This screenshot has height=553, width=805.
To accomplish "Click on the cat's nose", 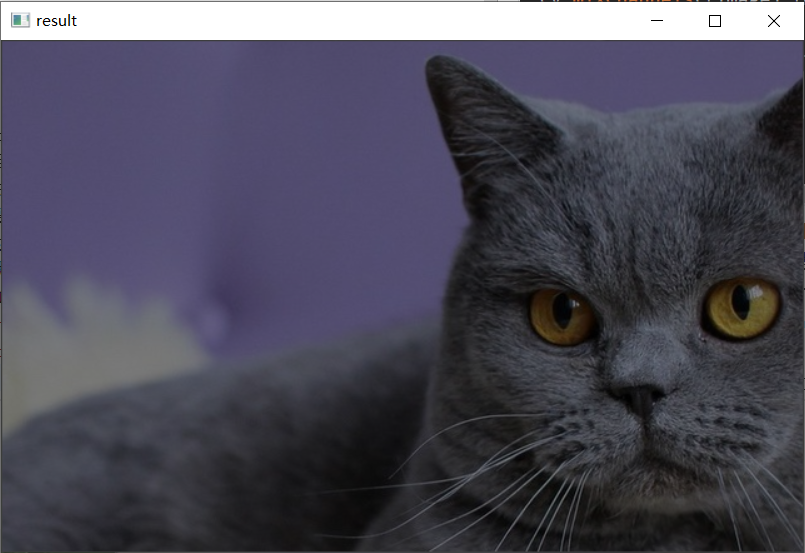I will click(640, 395).
